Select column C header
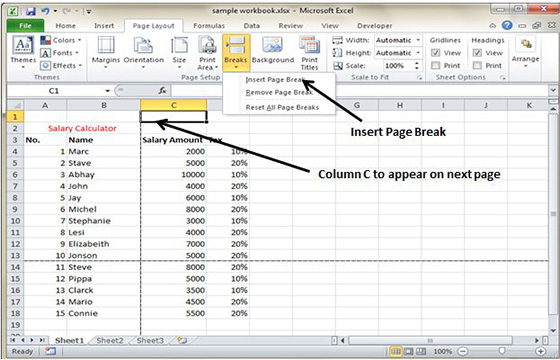This screenshot has width=560, height=360. 174,105
